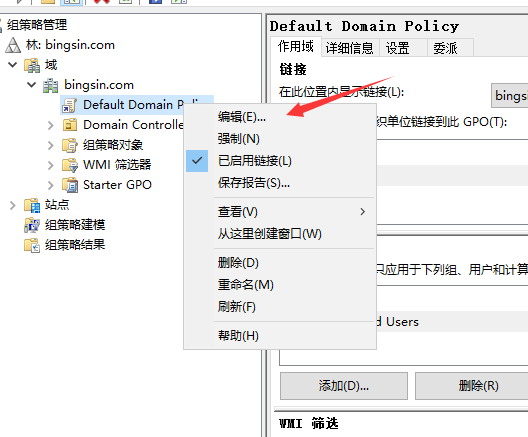Expand the 站点 sites node
This screenshot has width=528, height=437.
click(x=12, y=205)
